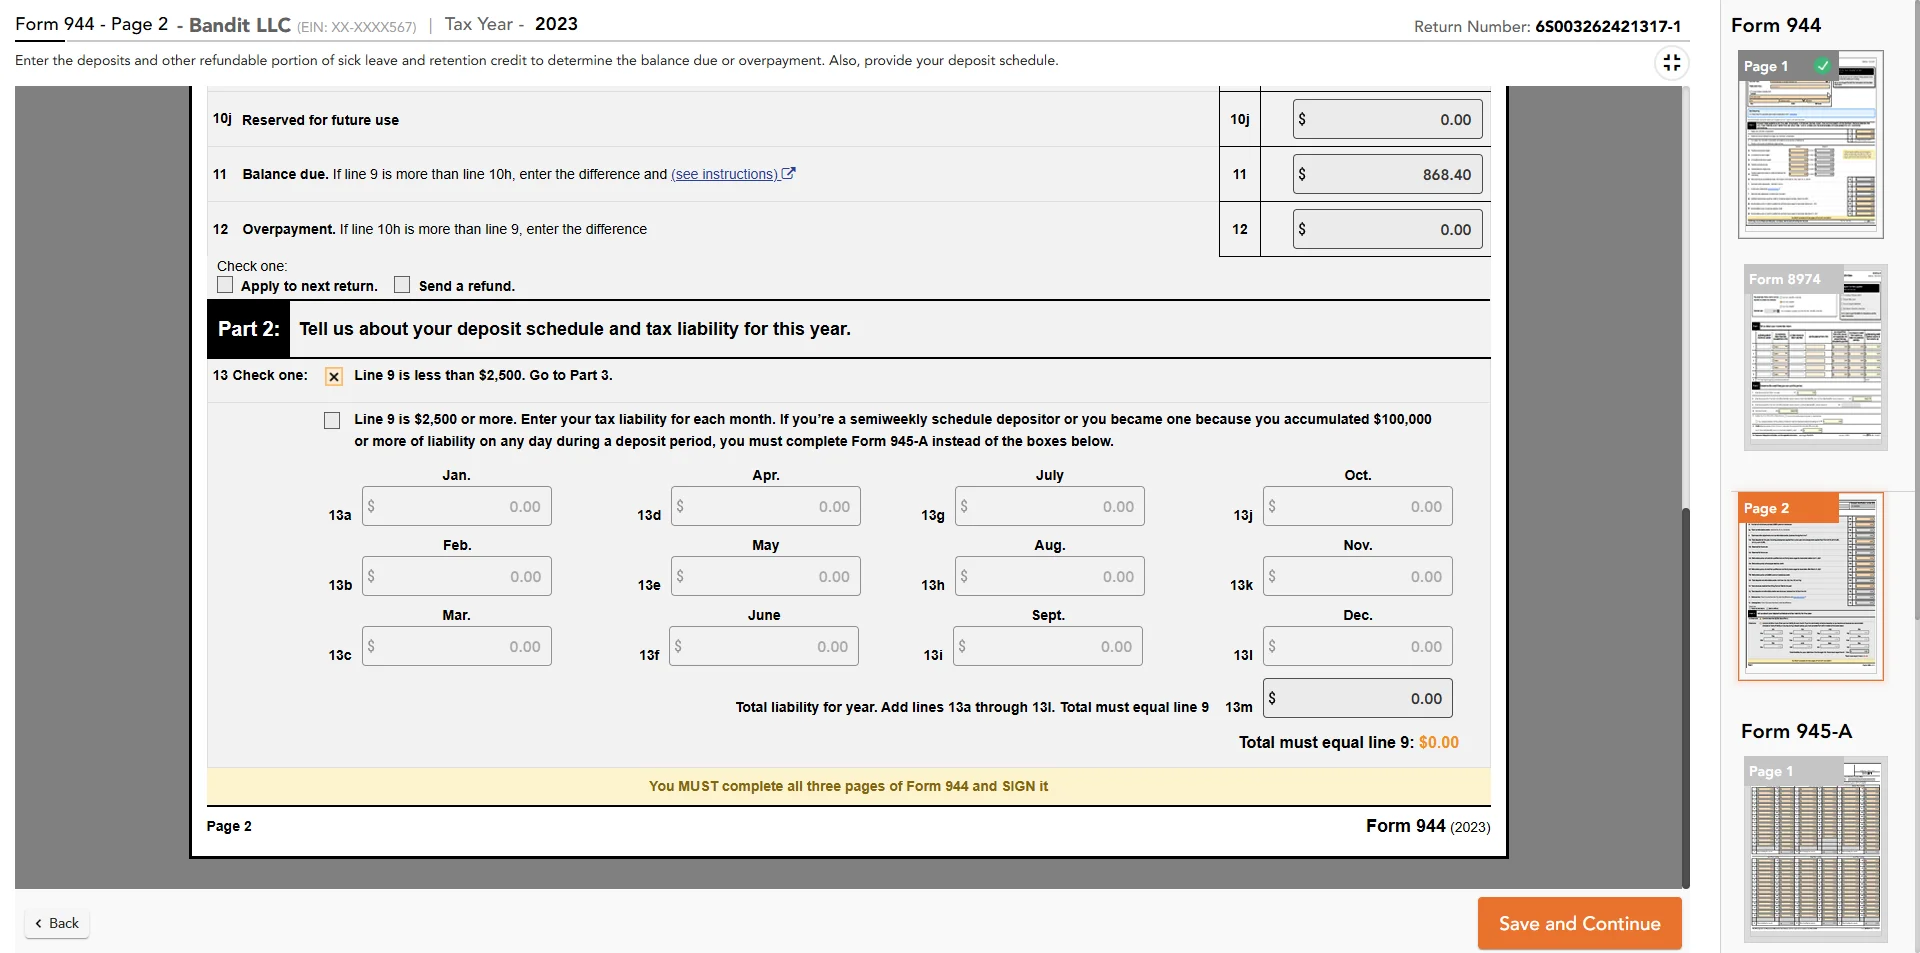Click the 13b February liability field

pos(456,576)
